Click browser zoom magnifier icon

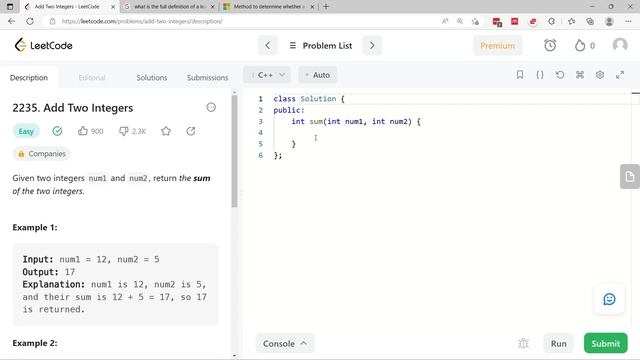460,21
